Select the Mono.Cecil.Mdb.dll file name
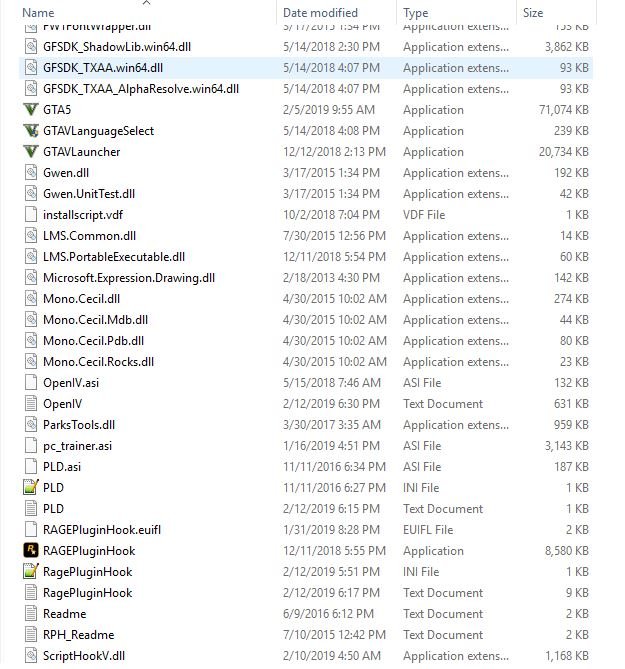 (96, 320)
